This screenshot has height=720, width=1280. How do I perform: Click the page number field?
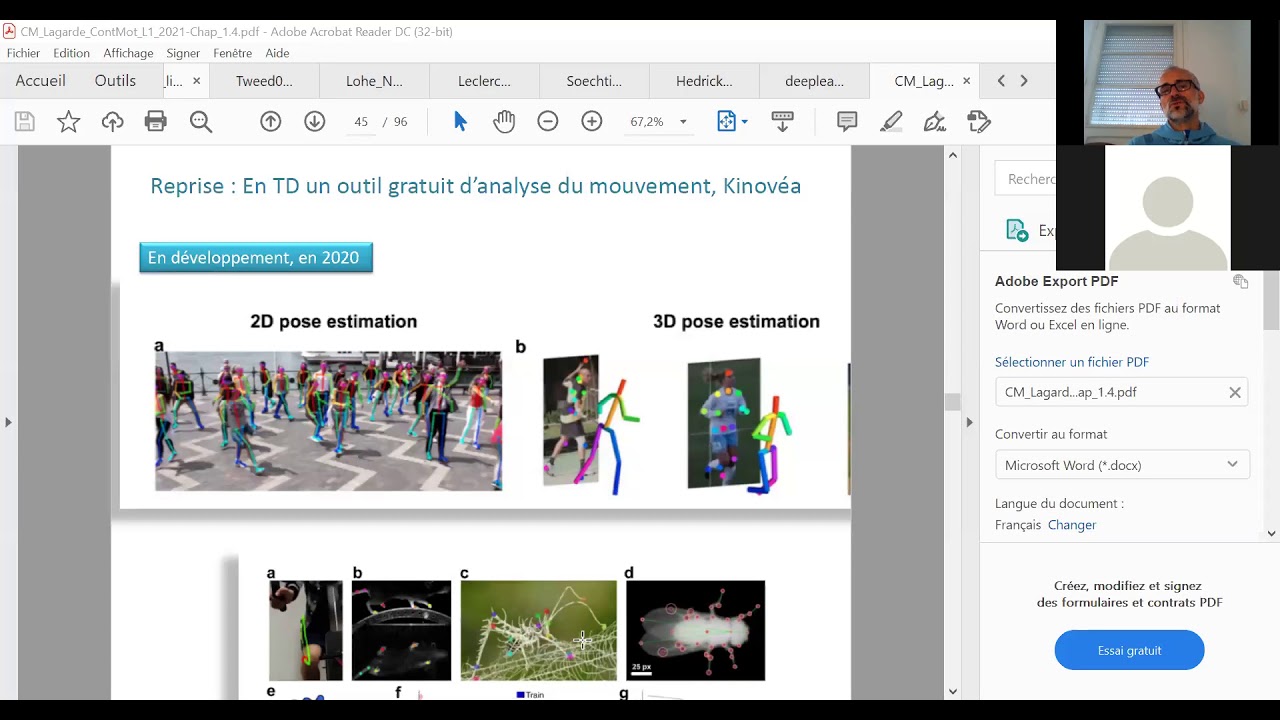[x=361, y=122]
